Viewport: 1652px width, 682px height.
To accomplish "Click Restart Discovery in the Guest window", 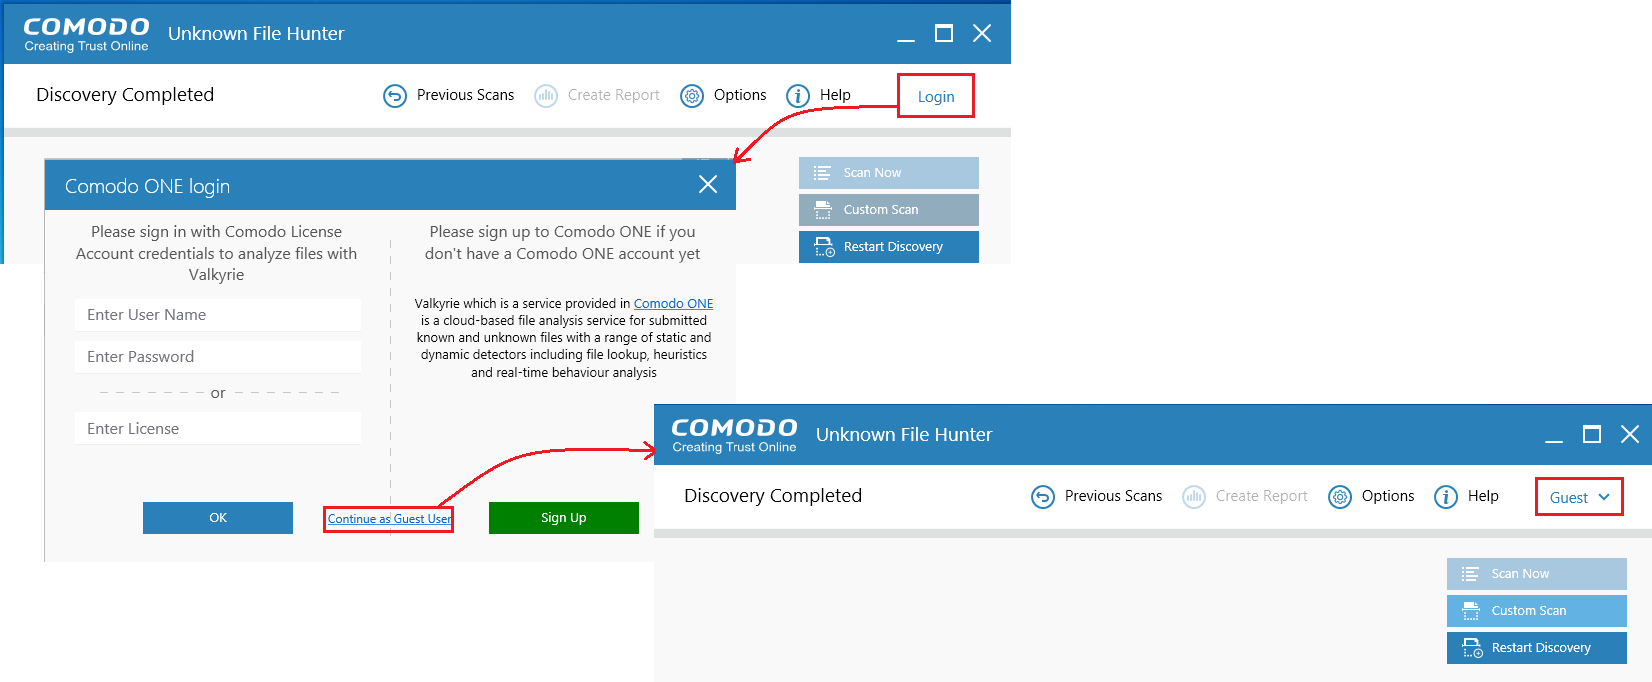I will (x=1537, y=648).
